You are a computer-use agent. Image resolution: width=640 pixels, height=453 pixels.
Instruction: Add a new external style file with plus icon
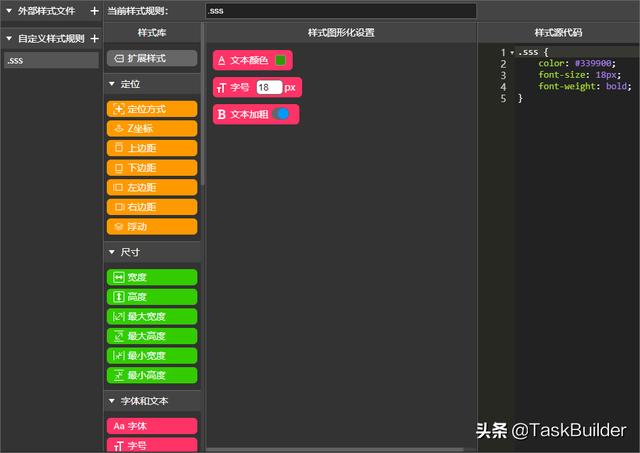point(94,11)
